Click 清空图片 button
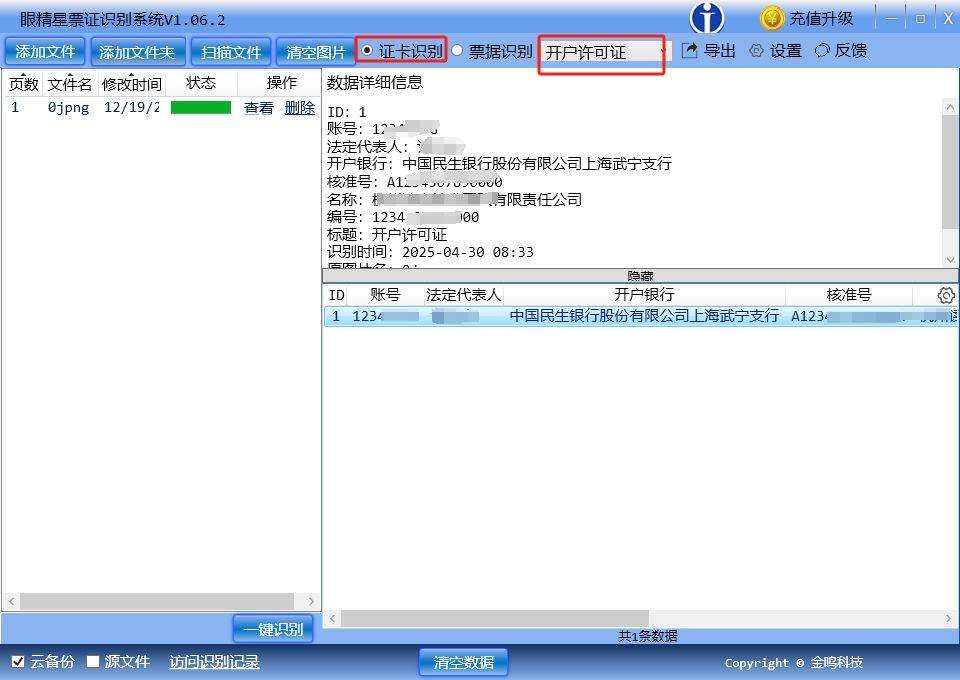Screen dimensions: 960x680 click(x=315, y=52)
